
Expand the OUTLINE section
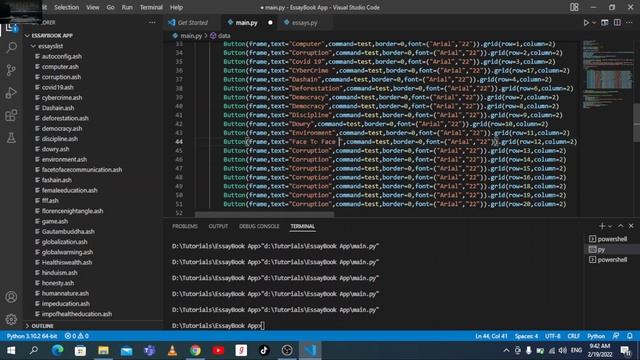pyautogui.click(x=42, y=326)
